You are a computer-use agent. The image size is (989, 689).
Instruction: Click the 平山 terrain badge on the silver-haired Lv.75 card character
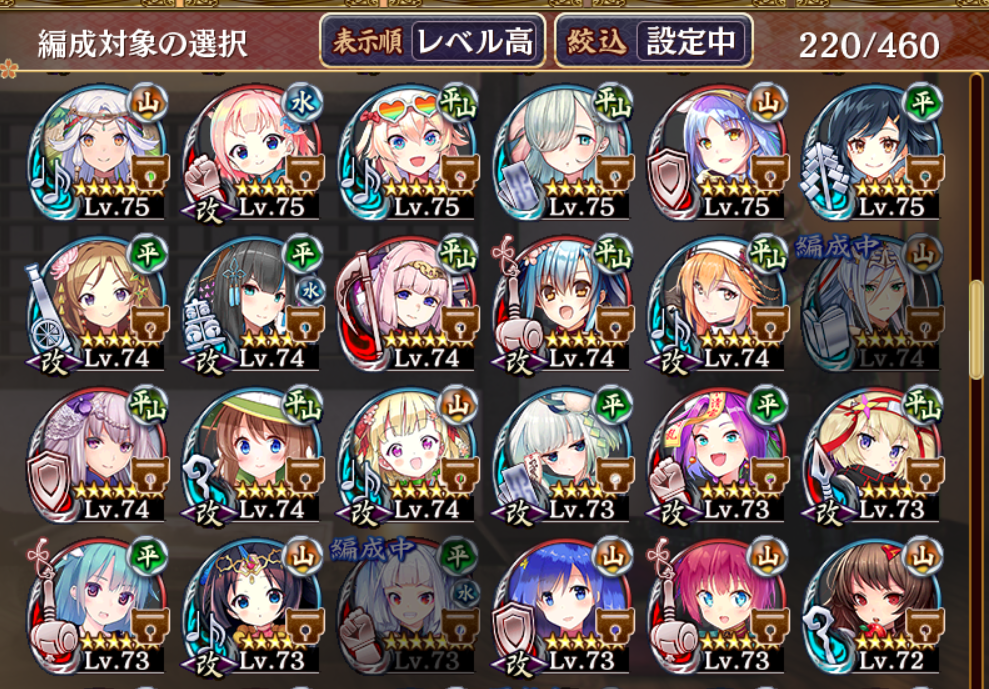pyautogui.click(x=613, y=102)
